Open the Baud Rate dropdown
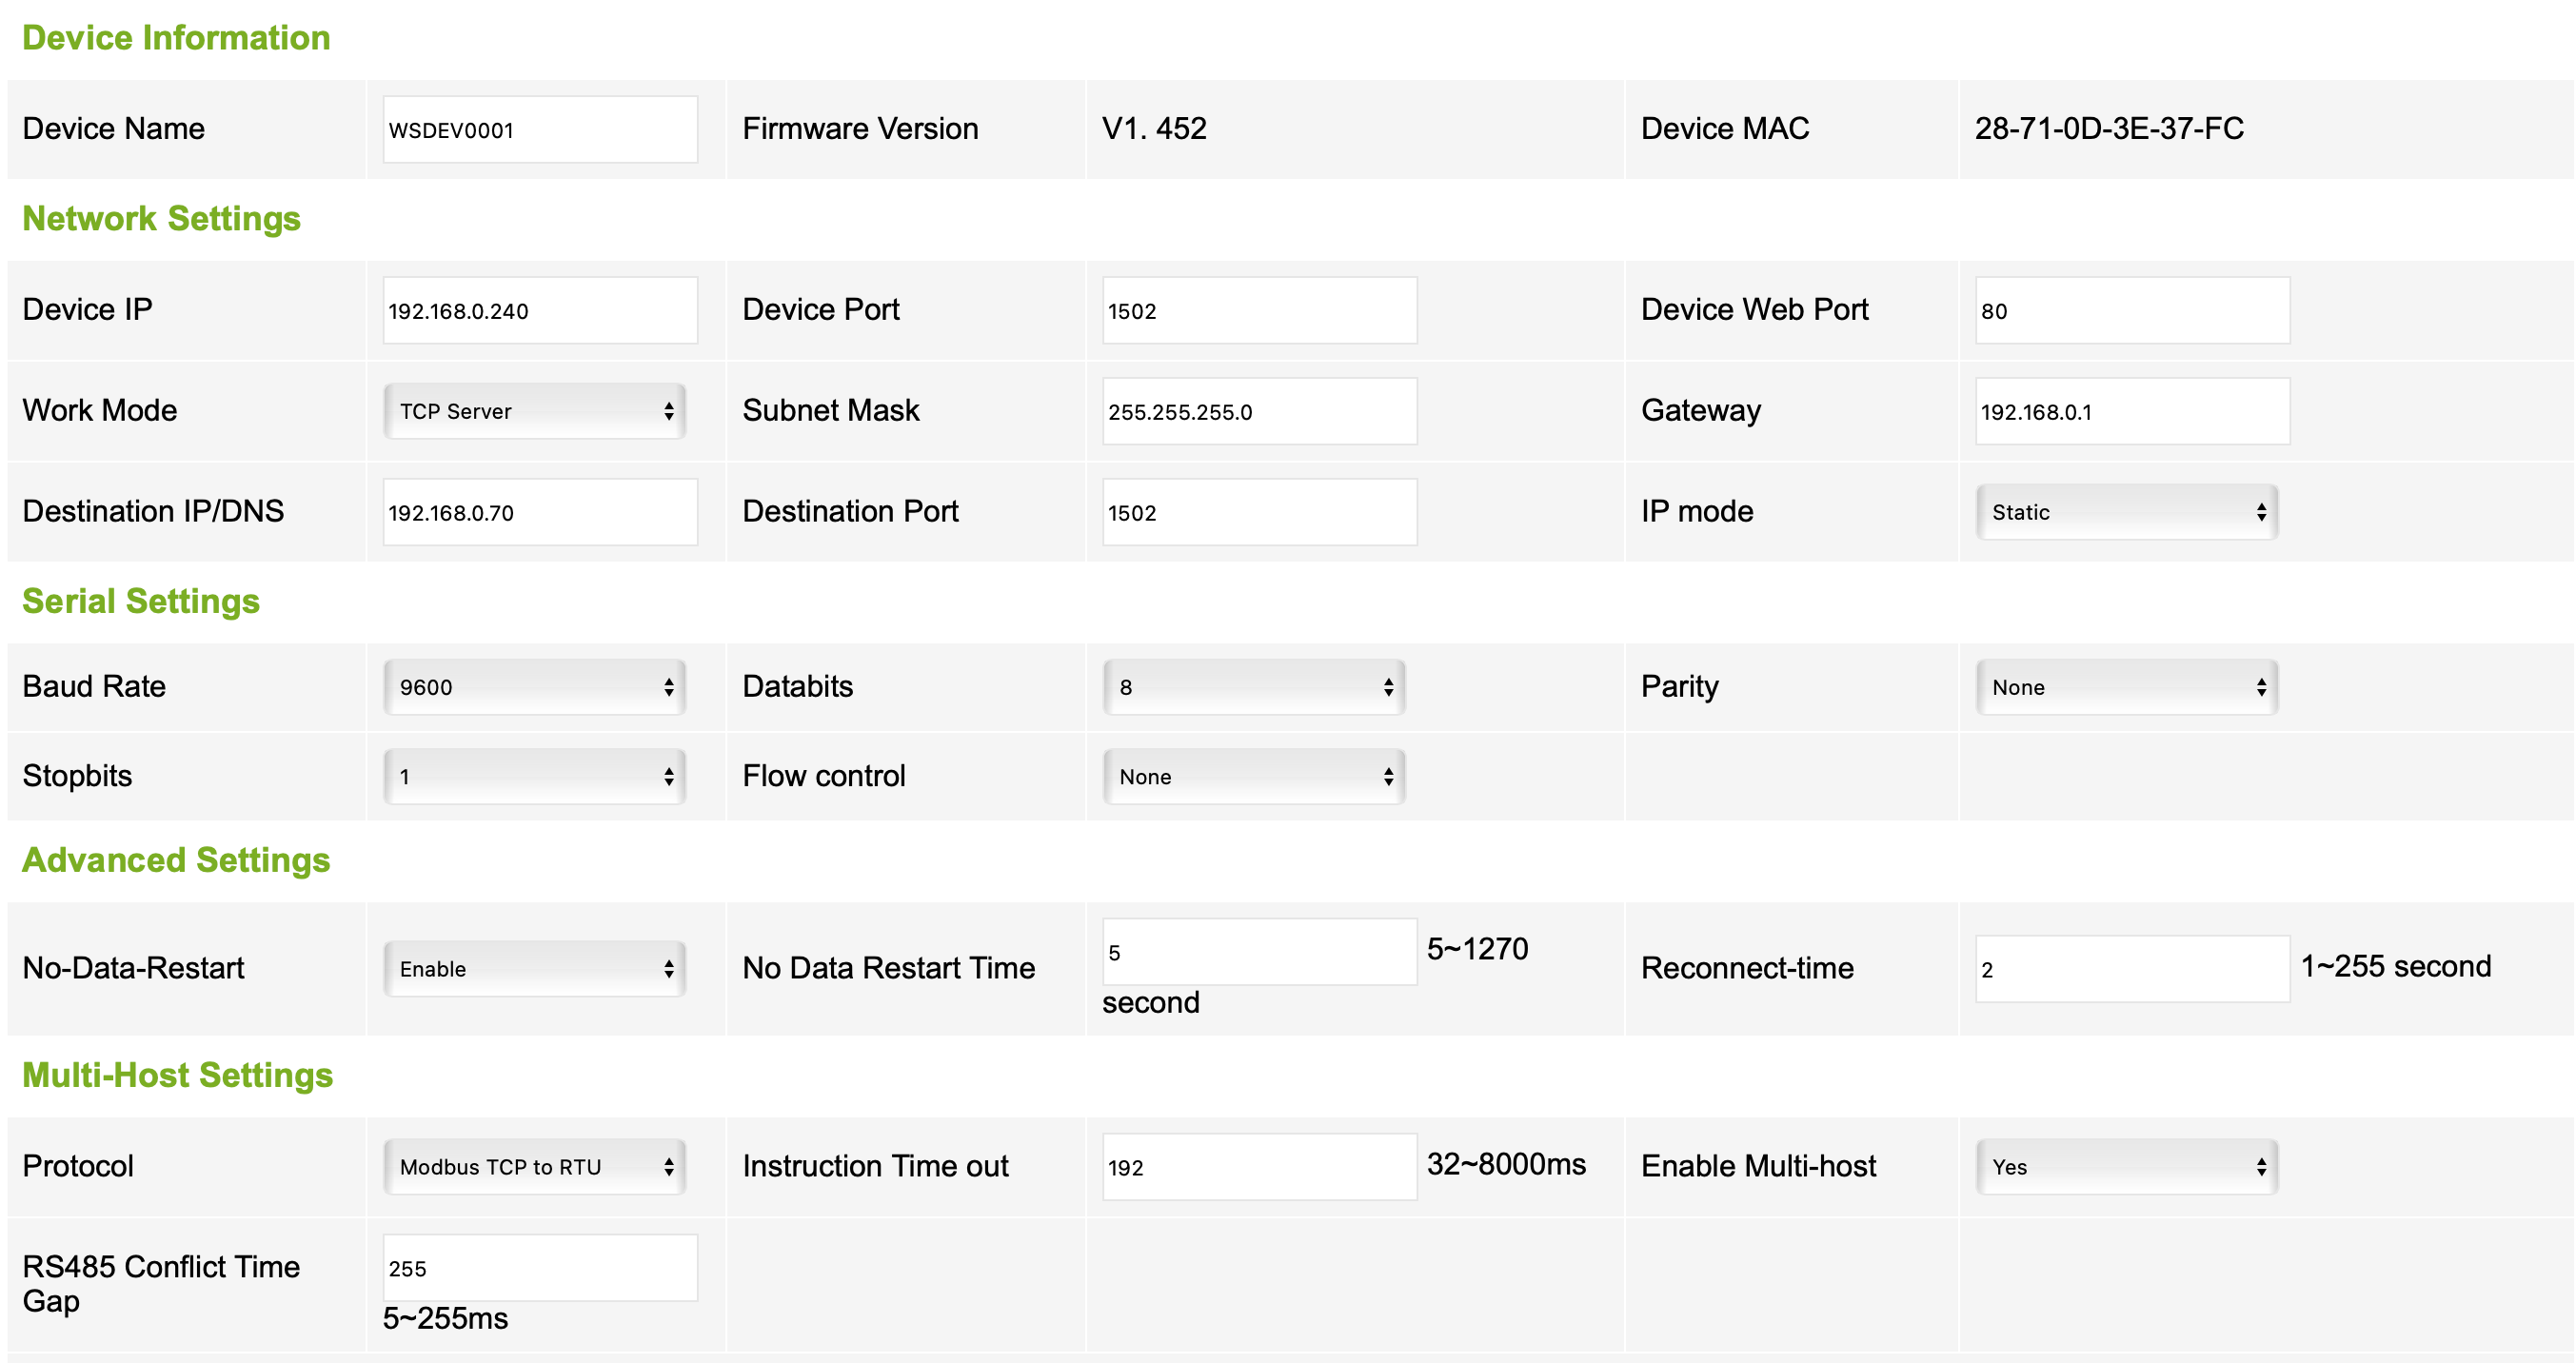The width and height of the screenshot is (2576, 1363). tap(534, 687)
